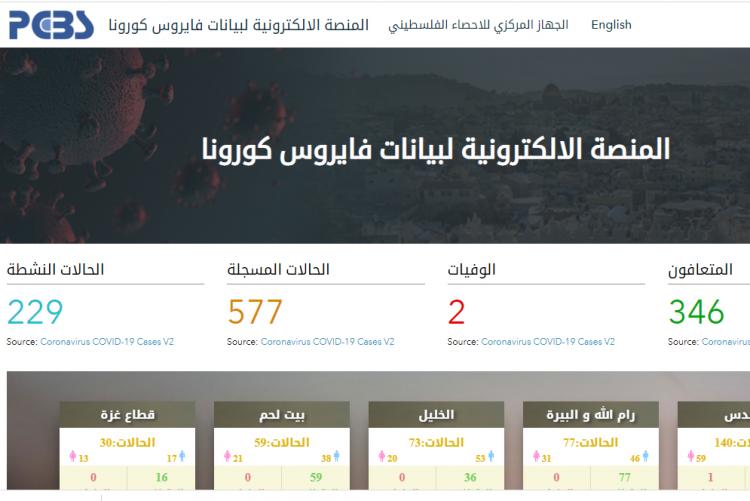This screenshot has width=750, height=501.
Task: Click female icon in قطاع غزة card
Action: [73, 456]
